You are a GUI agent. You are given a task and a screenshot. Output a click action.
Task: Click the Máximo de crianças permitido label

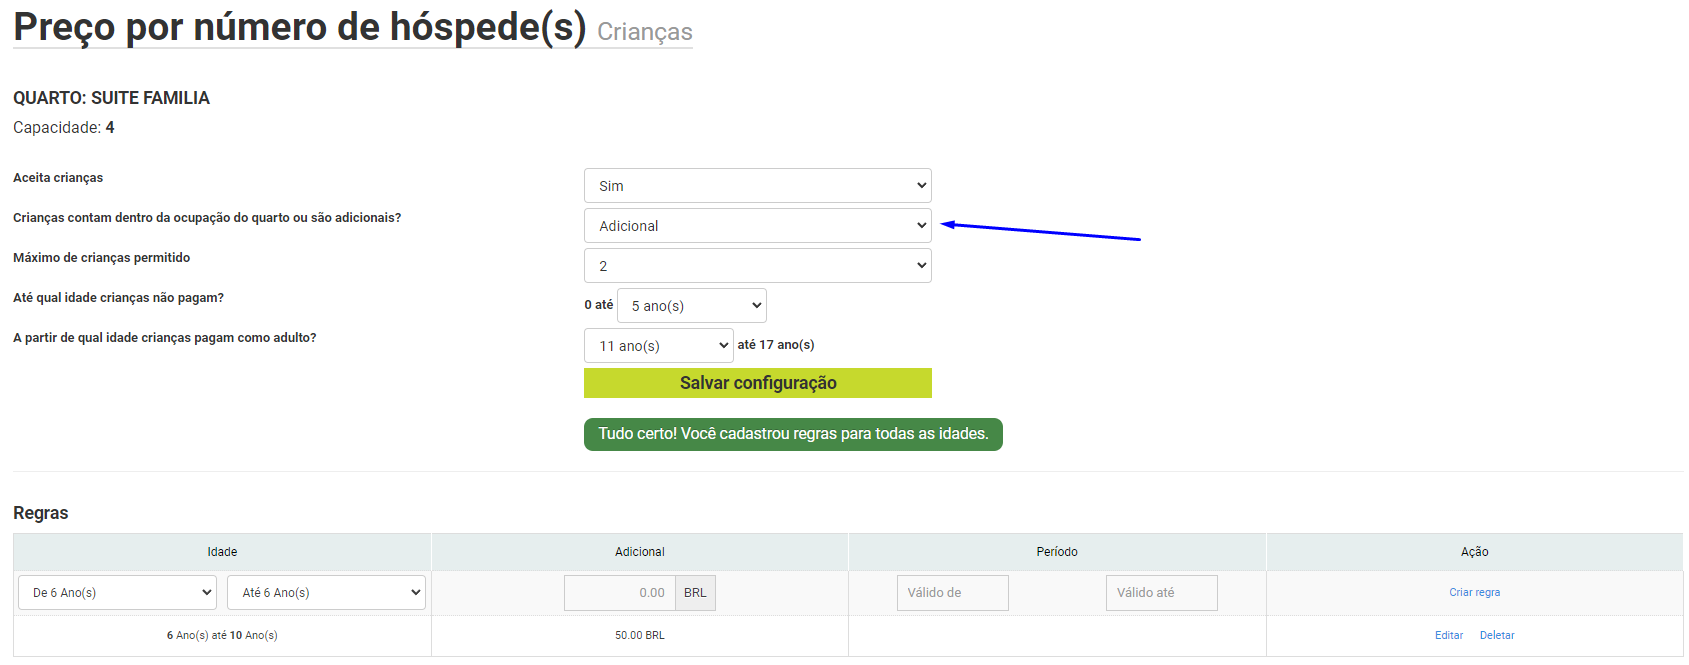tap(101, 258)
